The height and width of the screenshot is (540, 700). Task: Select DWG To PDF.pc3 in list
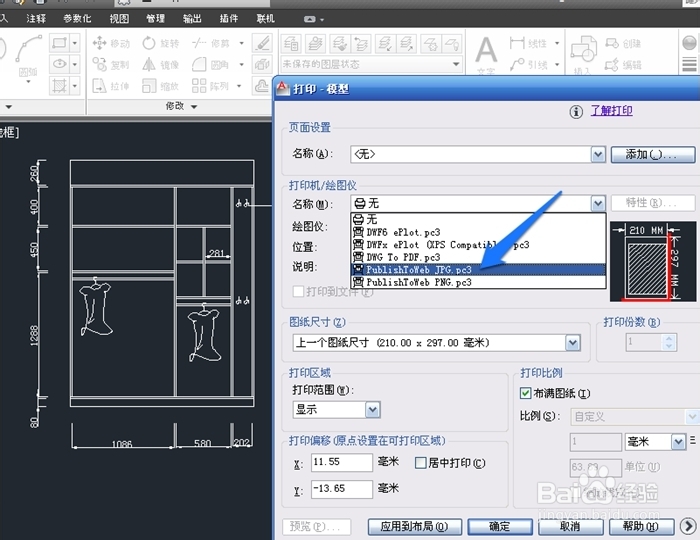[x=478, y=257]
